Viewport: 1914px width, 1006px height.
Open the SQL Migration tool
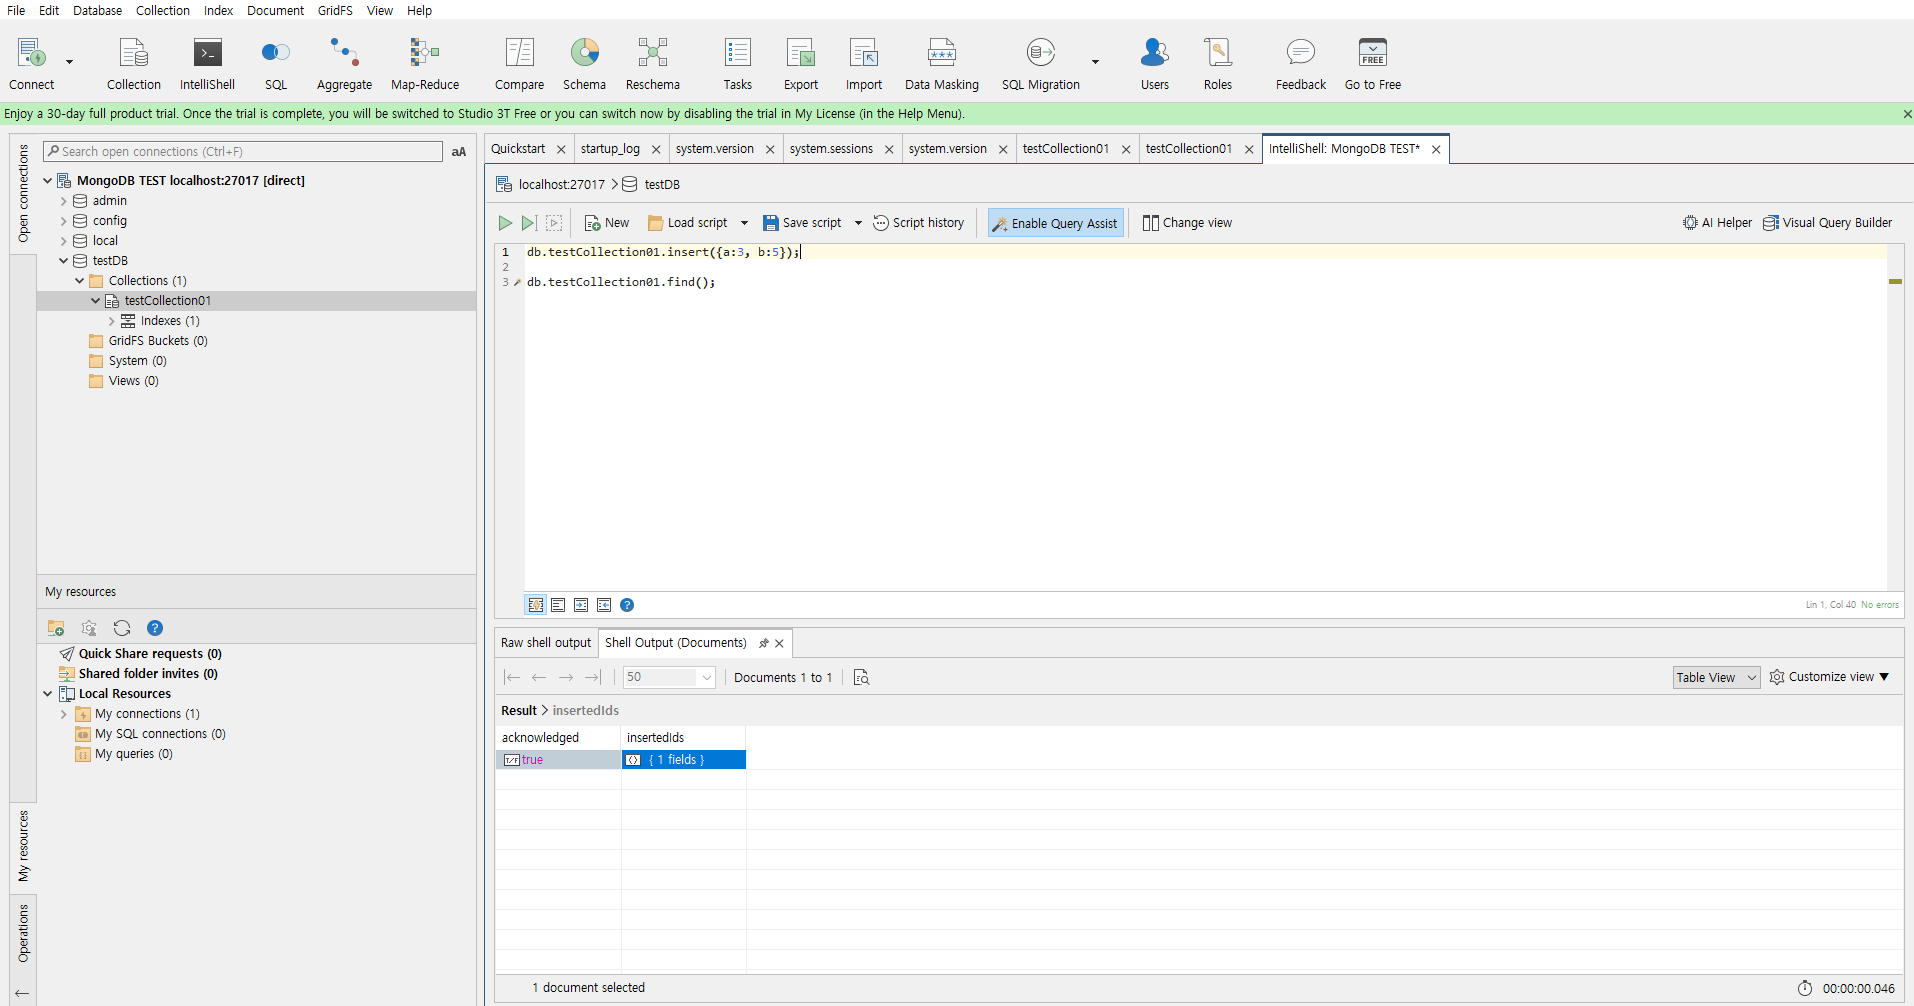click(x=1041, y=63)
